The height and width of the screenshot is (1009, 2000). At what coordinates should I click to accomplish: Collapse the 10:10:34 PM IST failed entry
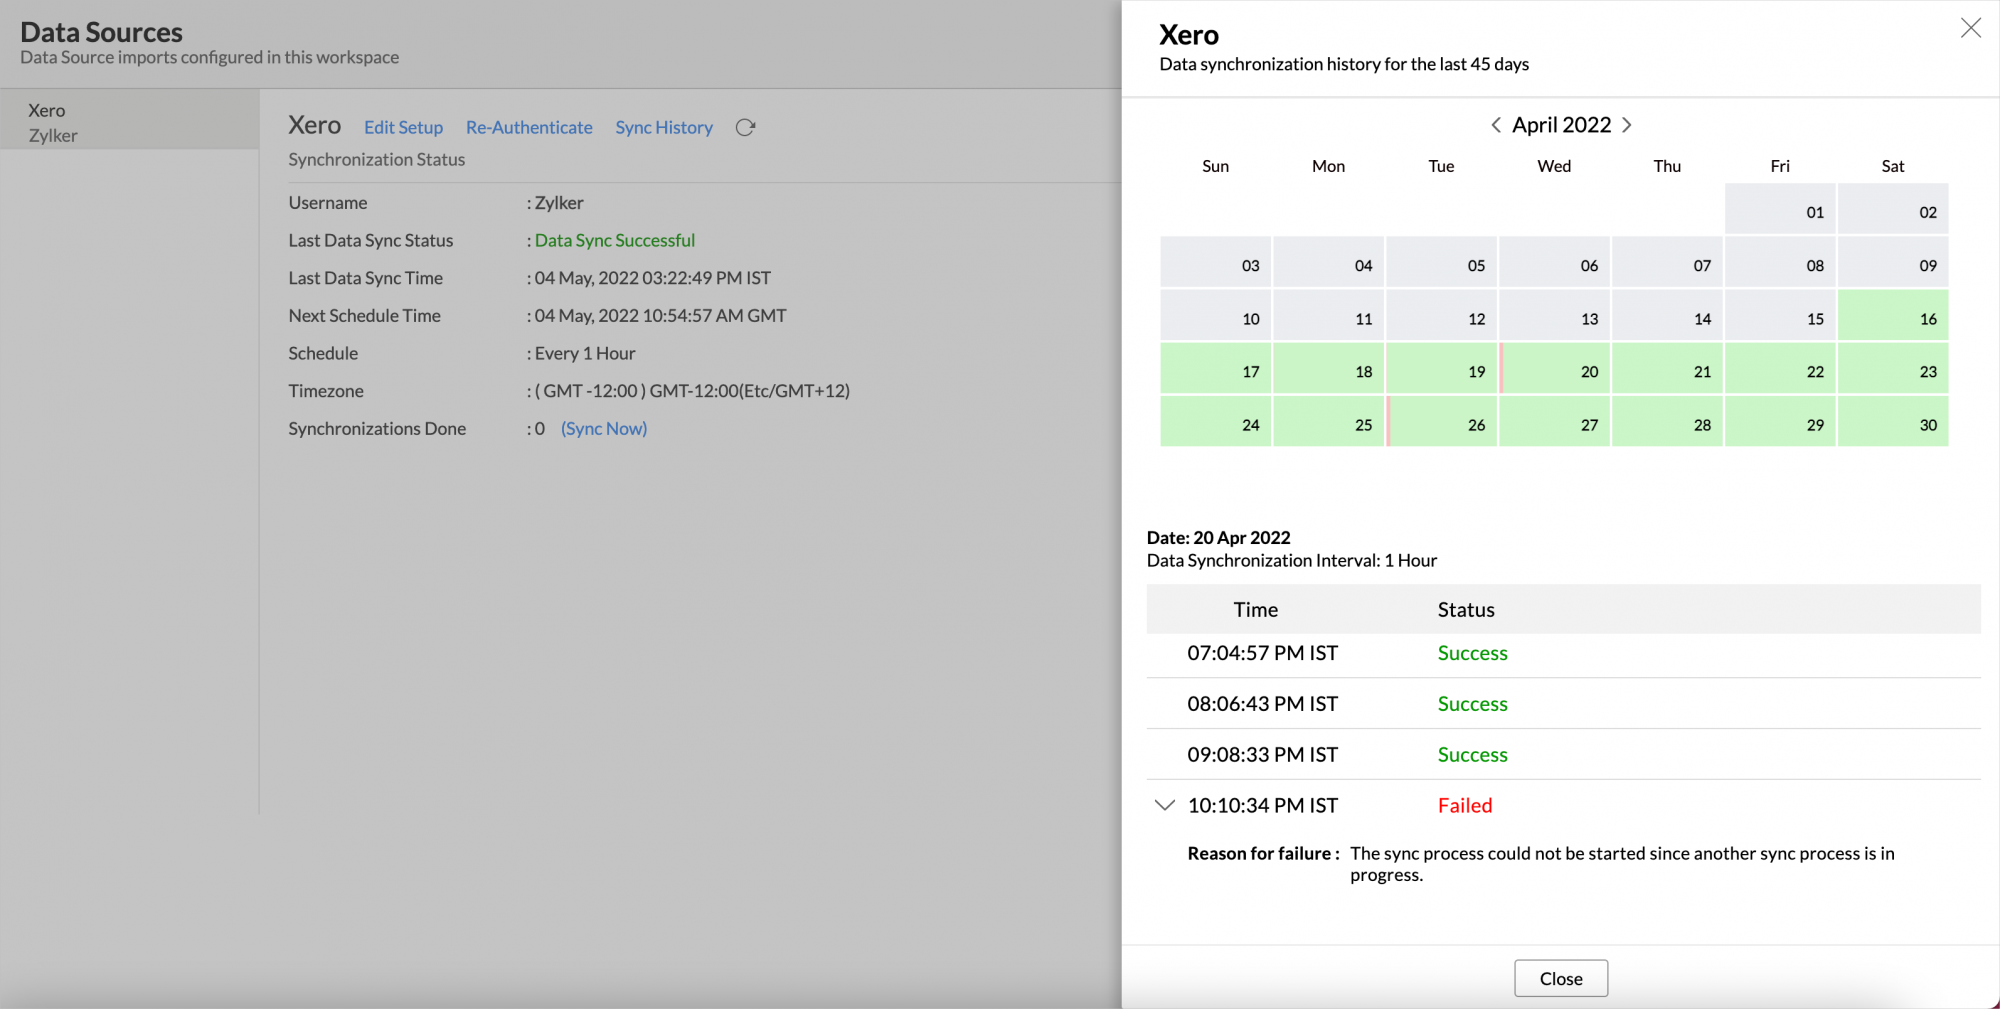(1164, 805)
